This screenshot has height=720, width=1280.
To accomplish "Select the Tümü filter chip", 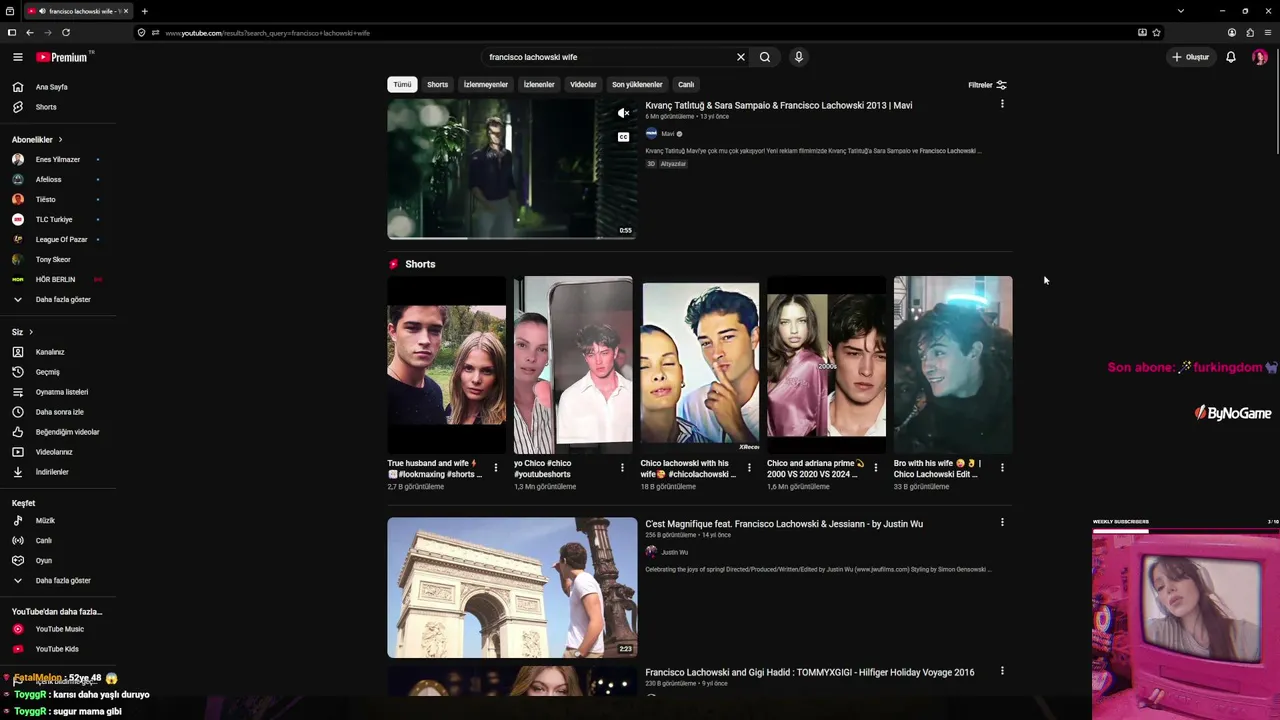I will pyautogui.click(x=402, y=85).
